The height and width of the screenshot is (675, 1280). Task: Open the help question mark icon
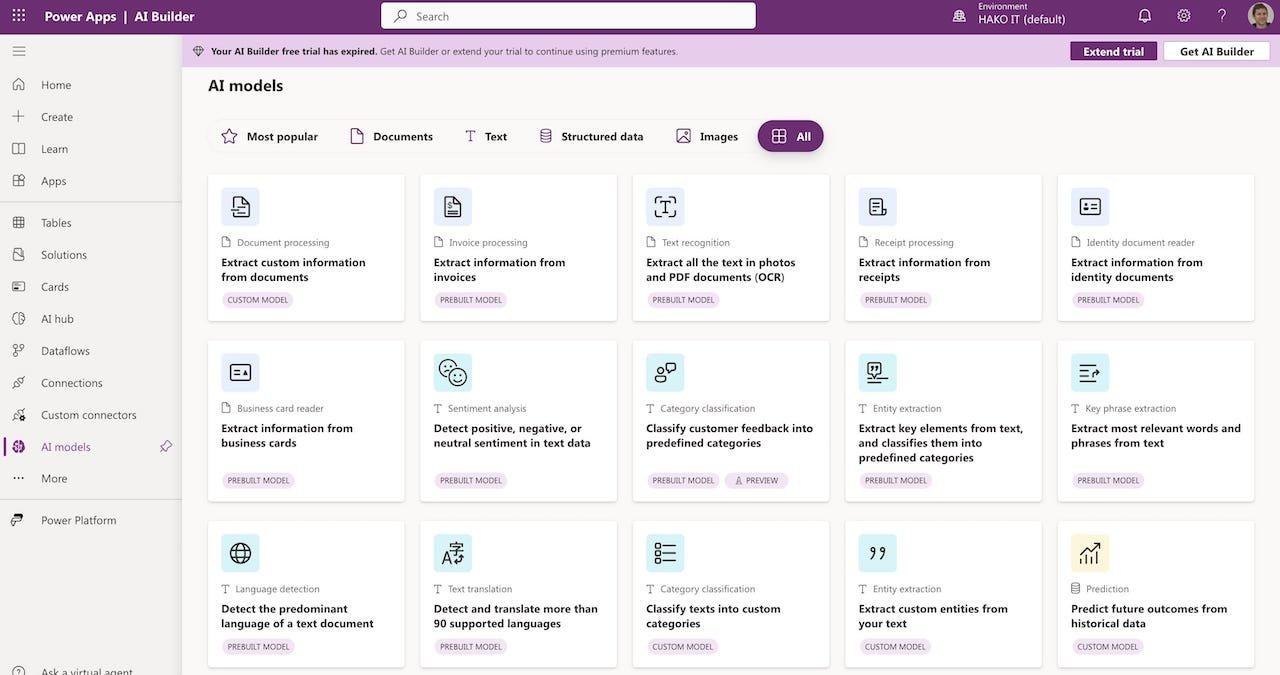click(1222, 16)
